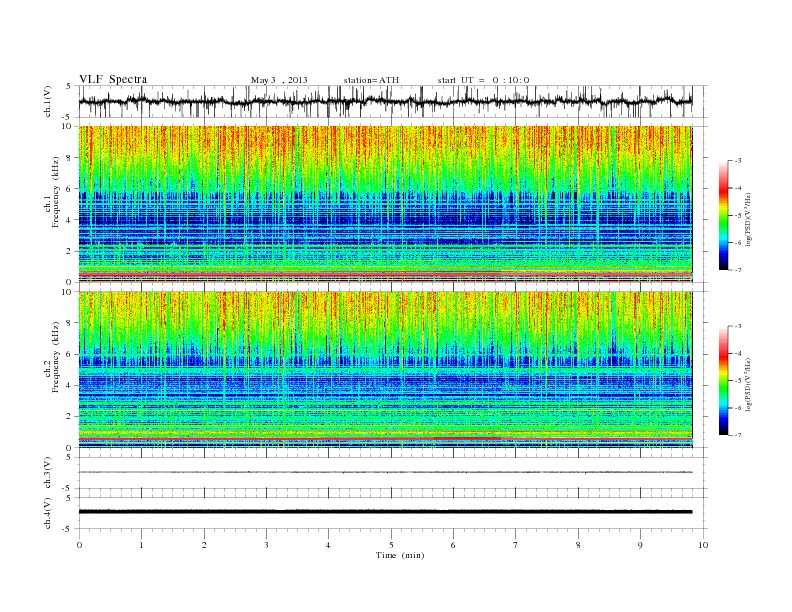Click the "5" voltage tick of ch.3(V) panel
792x612 pixels.
[69, 457]
